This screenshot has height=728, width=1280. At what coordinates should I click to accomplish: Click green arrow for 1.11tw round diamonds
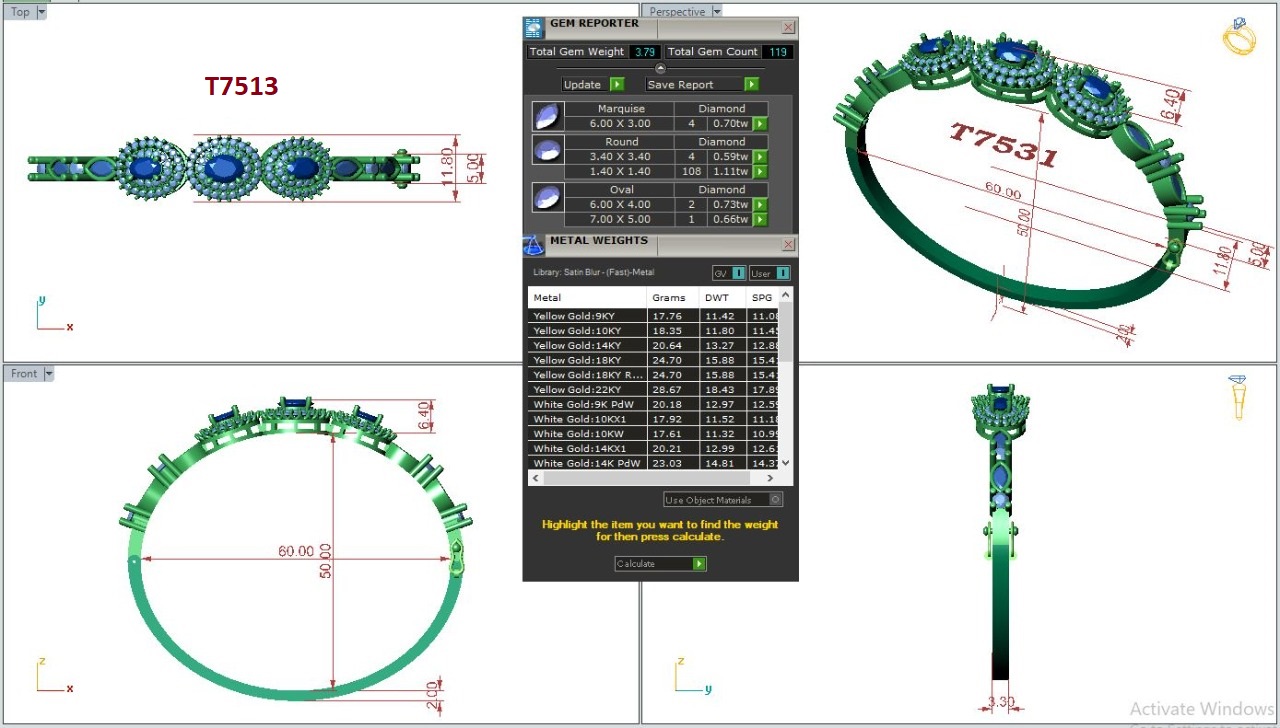tap(760, 172)
